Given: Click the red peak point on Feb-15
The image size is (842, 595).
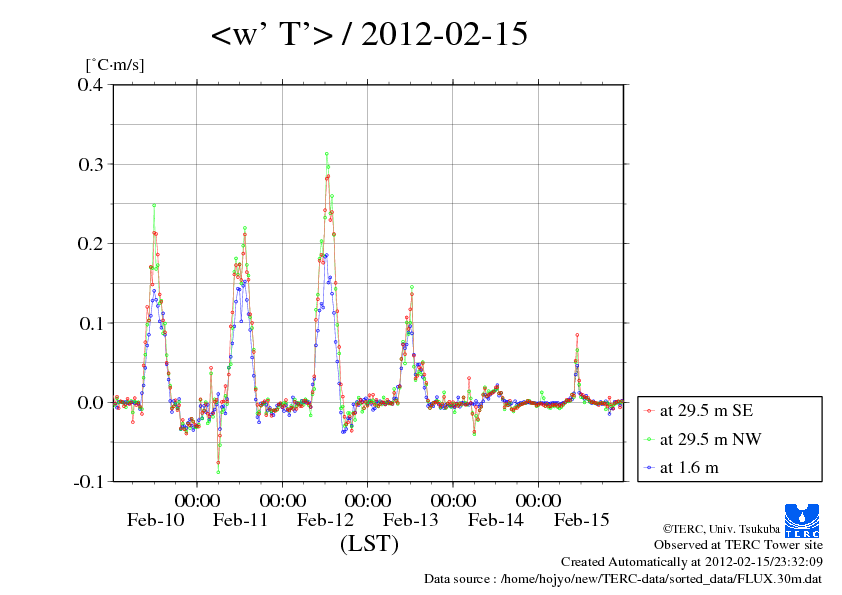Looking at the screenshot, I should pos(577,335).
